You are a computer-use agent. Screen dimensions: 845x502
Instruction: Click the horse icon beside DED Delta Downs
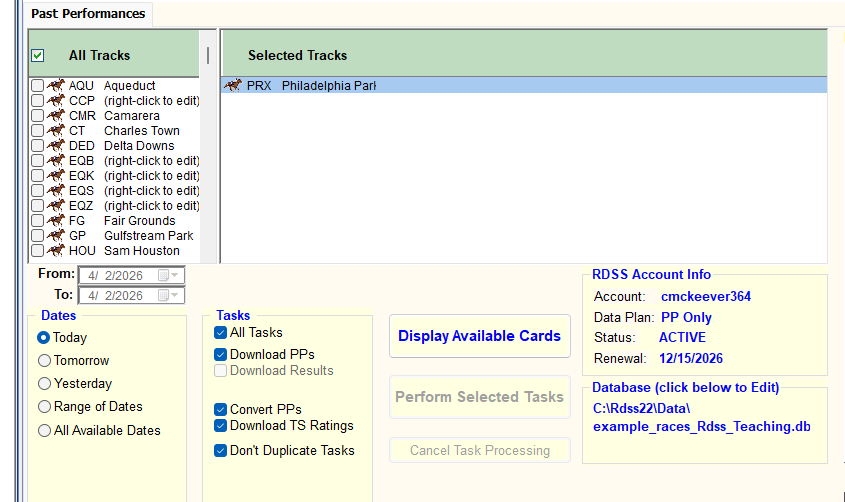56,145
